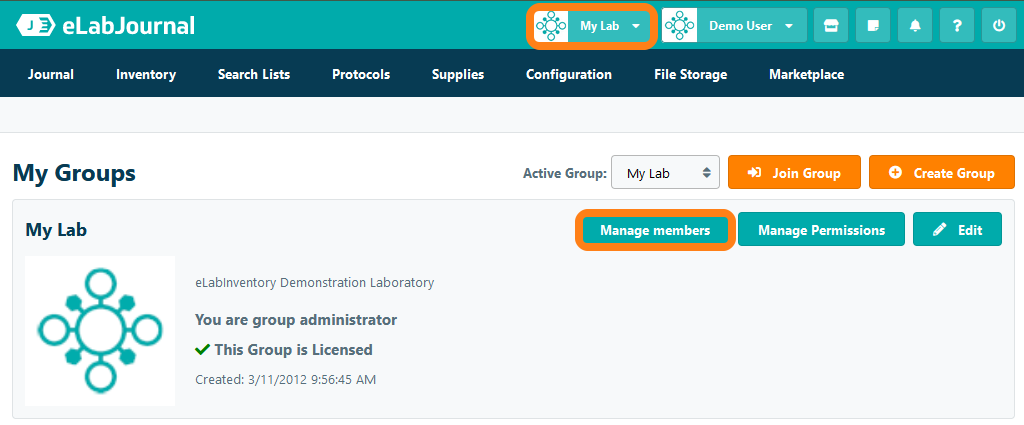1024x425 pixels.
Task: Click the My Lab group avatar in header
Action: 552,26
